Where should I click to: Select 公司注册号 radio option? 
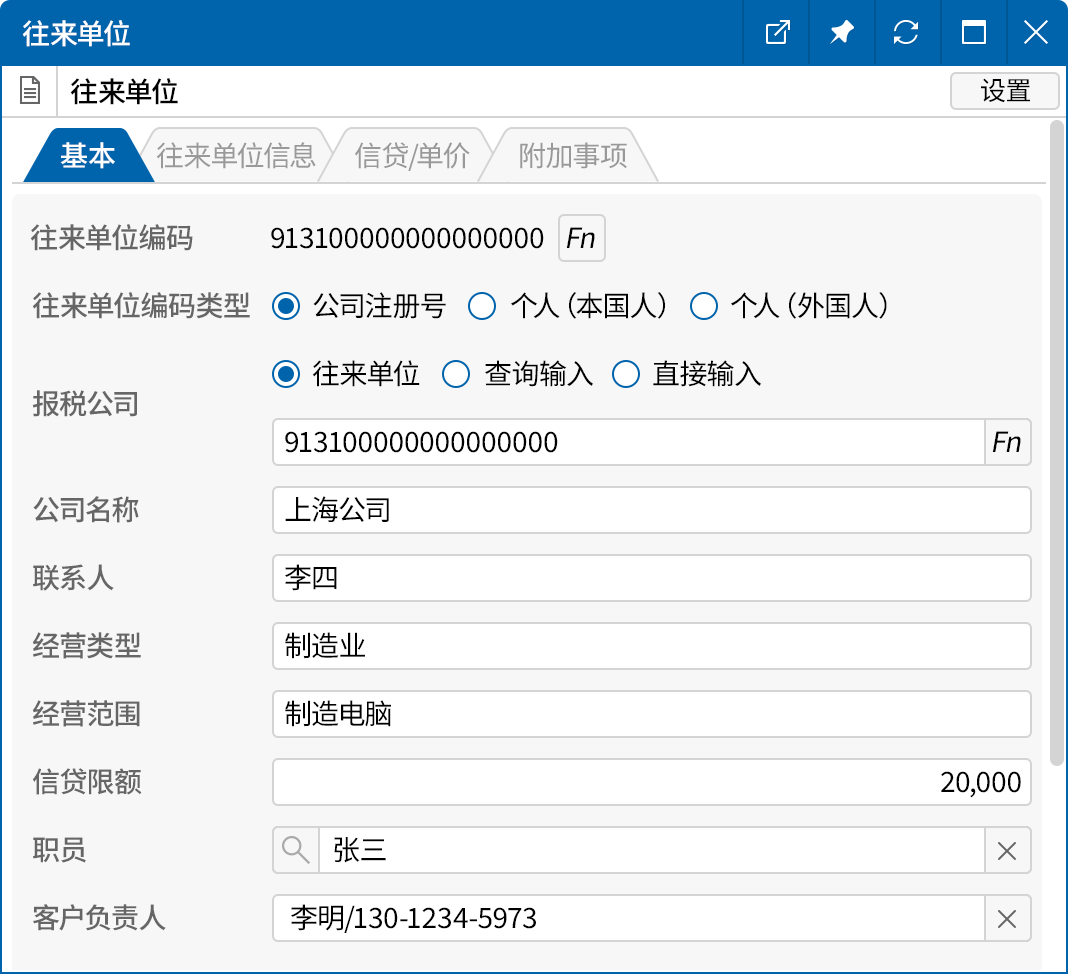[x=287, y=306]
